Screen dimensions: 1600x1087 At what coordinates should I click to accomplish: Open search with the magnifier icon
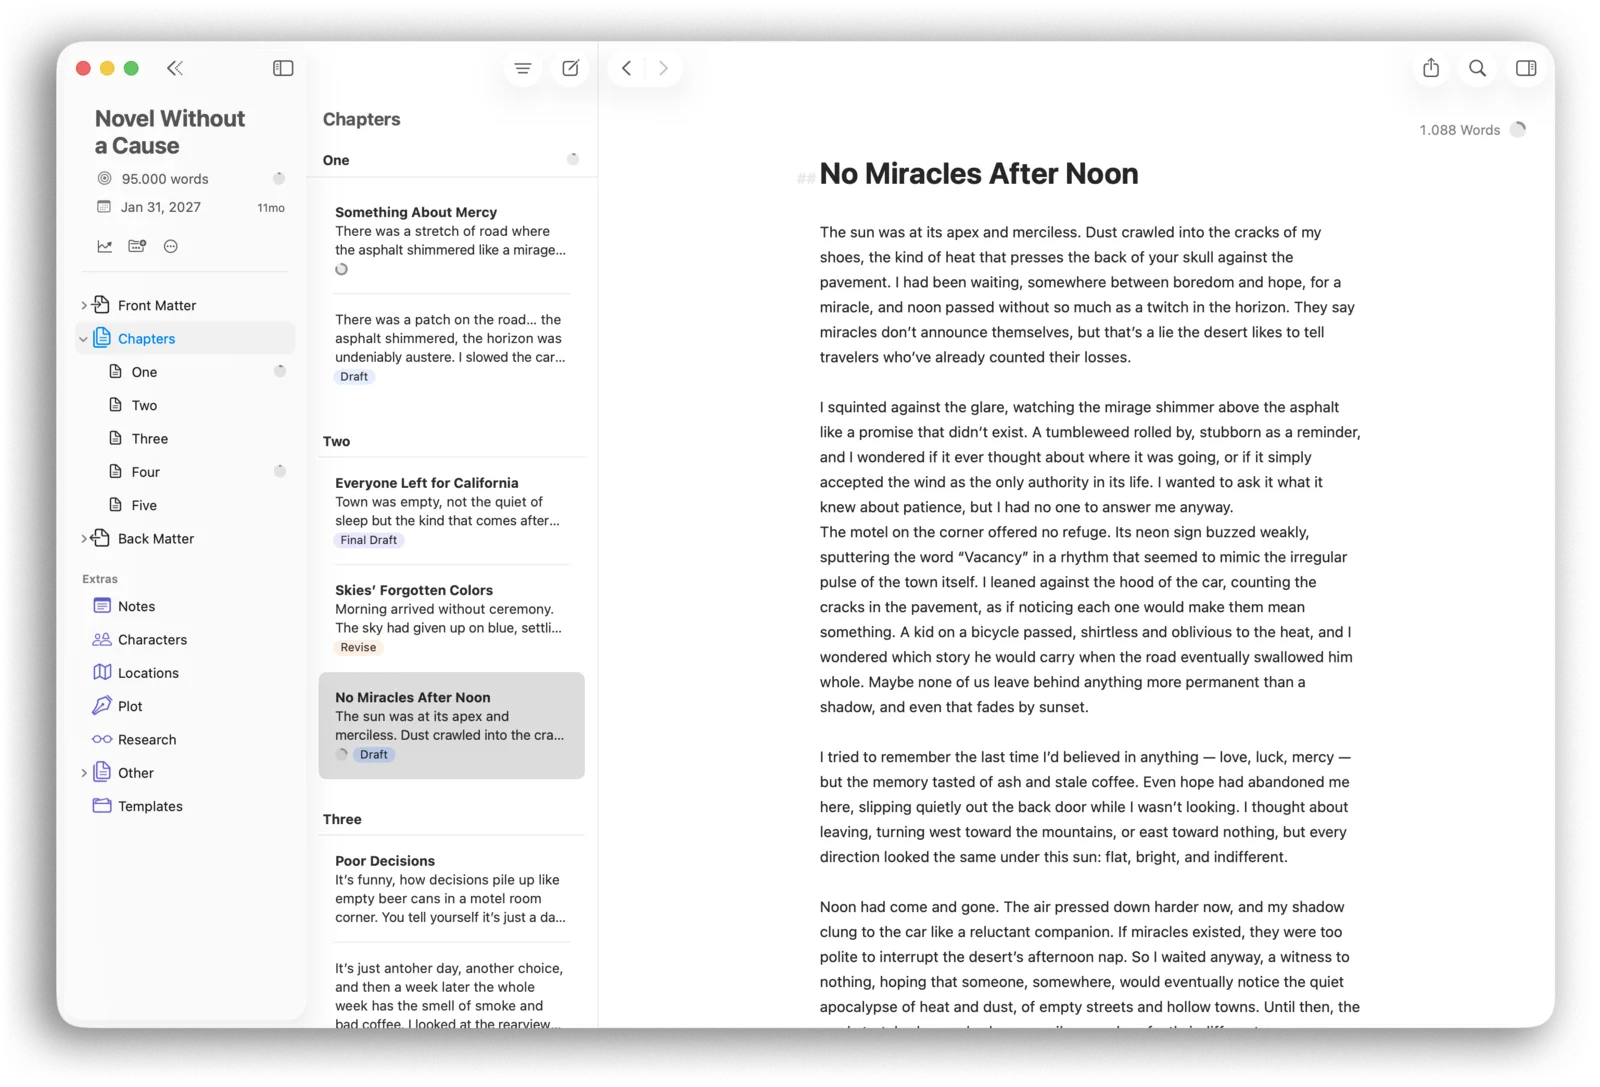click(x=1477, y=68)
